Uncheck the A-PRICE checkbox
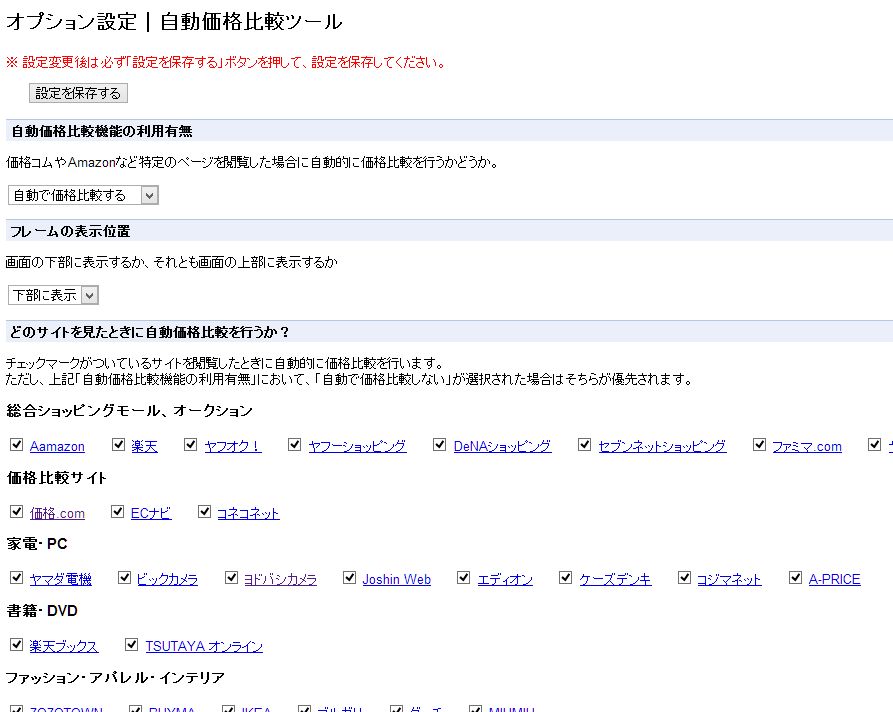This screenshot has width=893, height=712. pyautogui.click(x=796, y=578)
